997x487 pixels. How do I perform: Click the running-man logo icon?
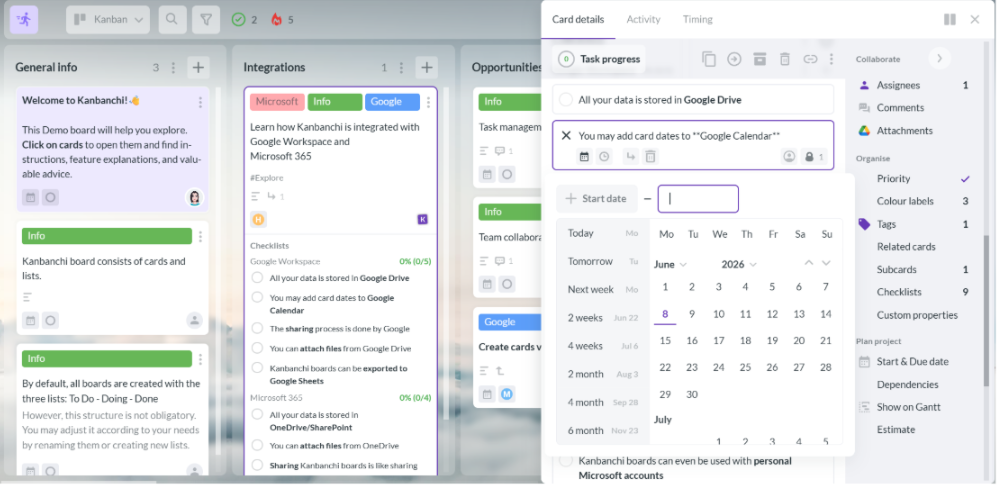pos(24,20)
